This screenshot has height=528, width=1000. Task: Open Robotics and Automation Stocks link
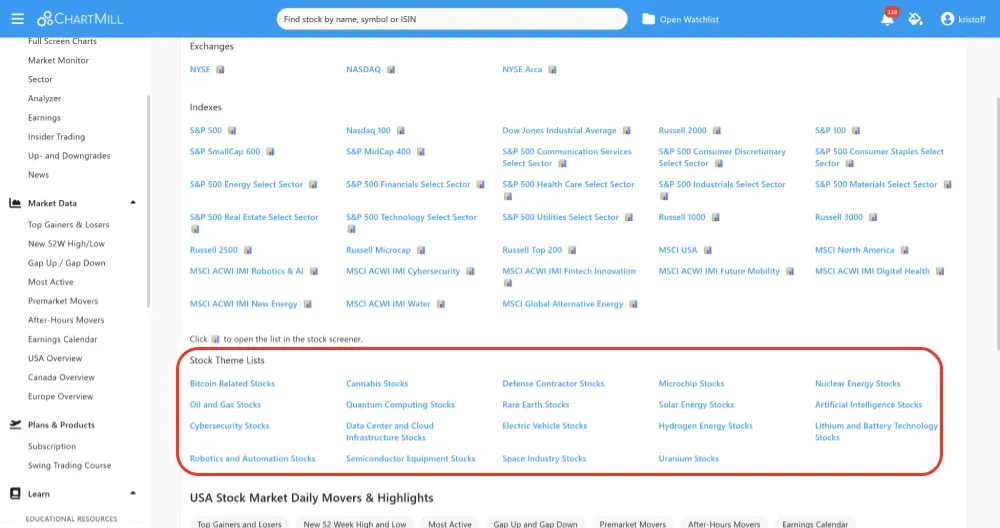253,458
